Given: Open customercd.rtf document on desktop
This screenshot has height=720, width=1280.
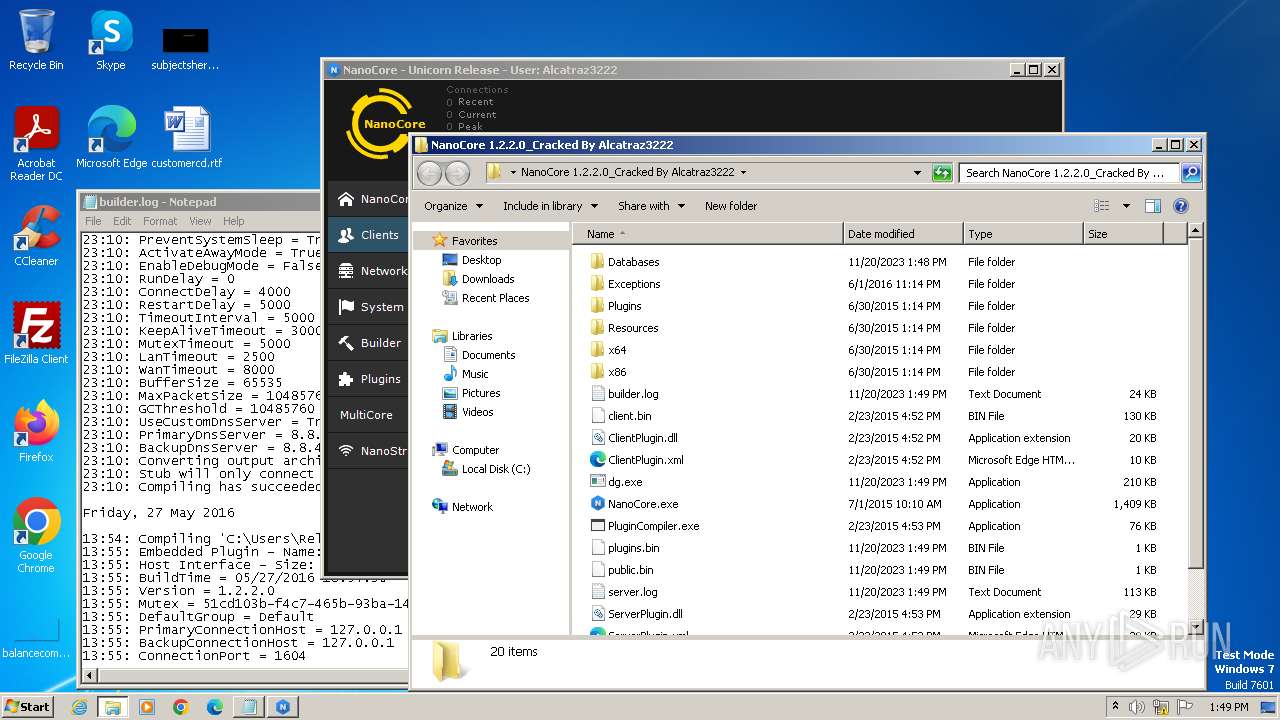Looking at the screenshot, I should (186, 138).
